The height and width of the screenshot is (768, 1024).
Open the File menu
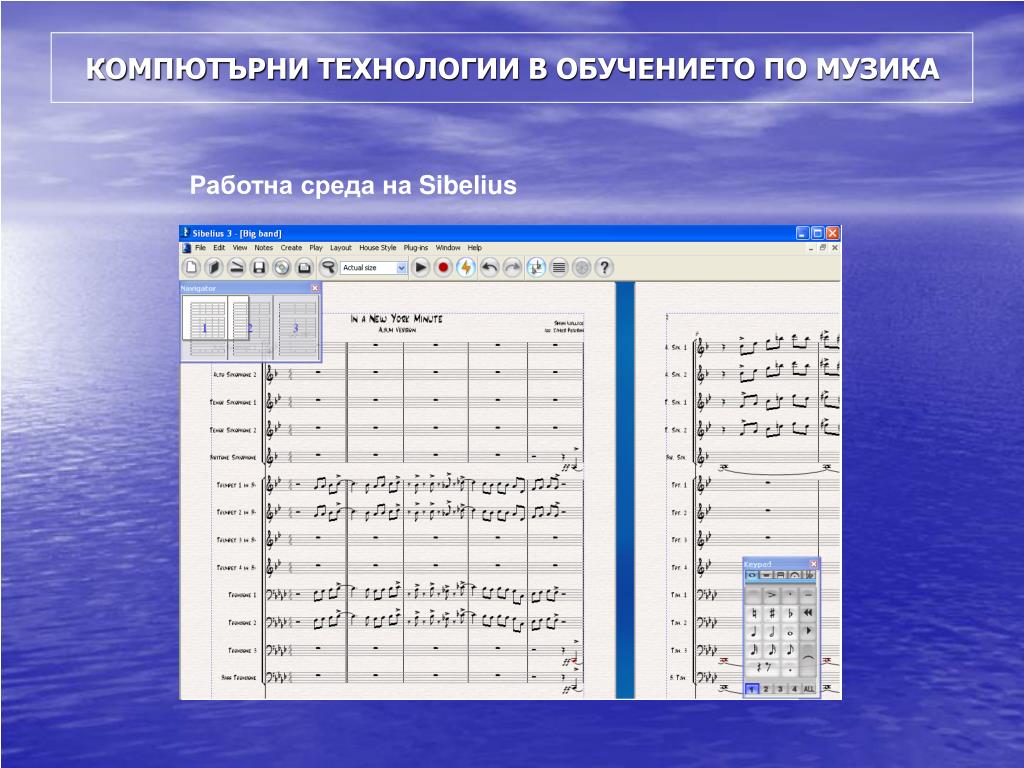click(x=200, y=248)
